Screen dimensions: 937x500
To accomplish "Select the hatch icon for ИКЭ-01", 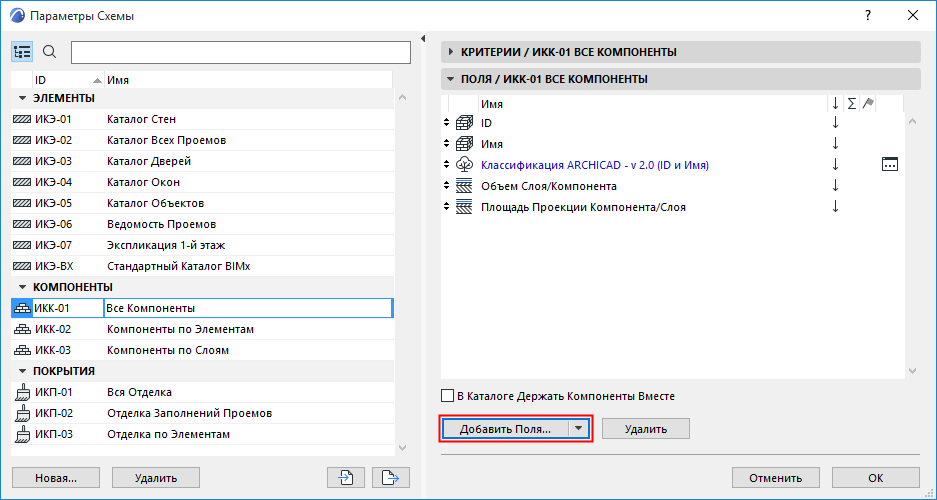I will click(x=22, y=119).
